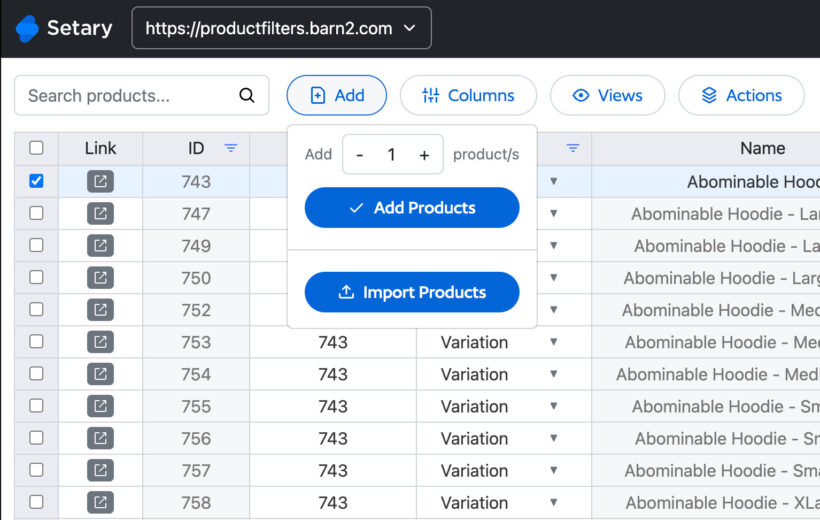Screen dimensions: 820x520
Task: Click the minus icon to decrease quantity
Action: [x=360, y=155]
